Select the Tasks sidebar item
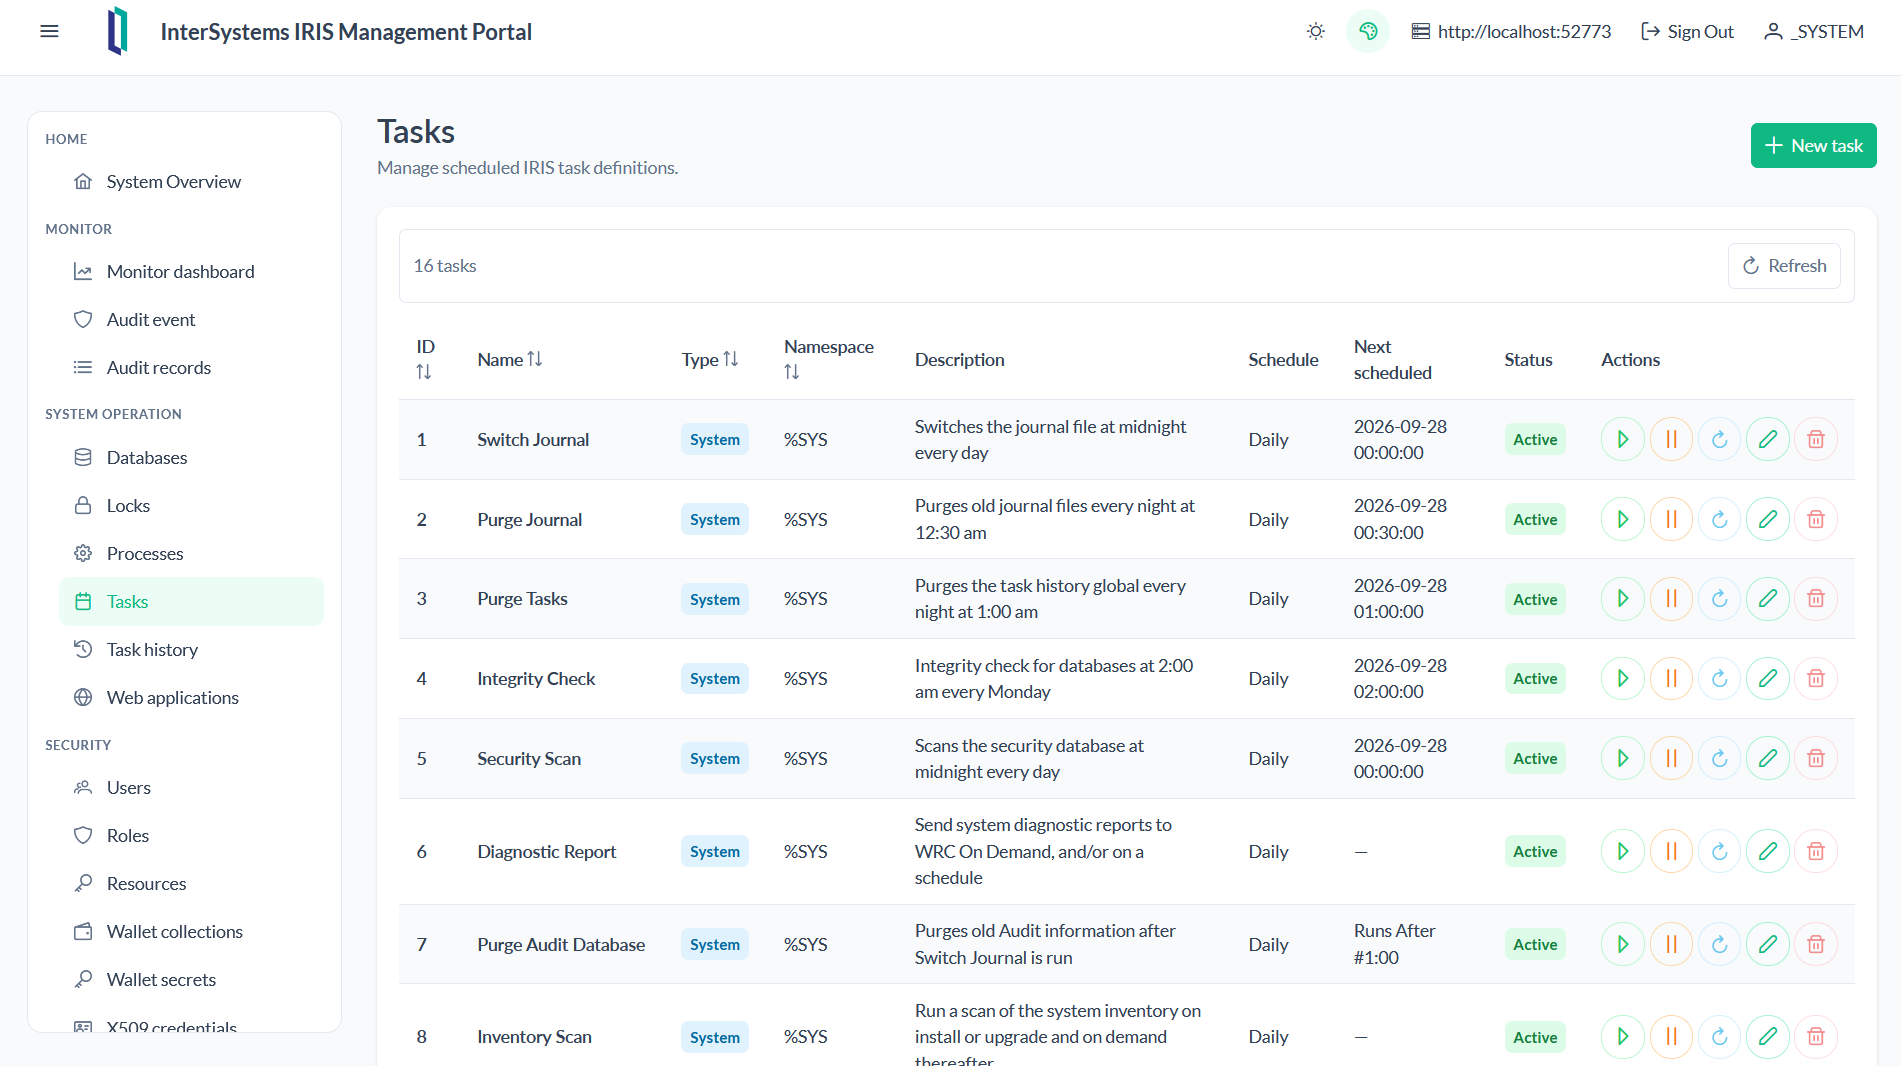Viewport: 1901px width, 1066px height. pyautogui.click(x=191, y=601)
